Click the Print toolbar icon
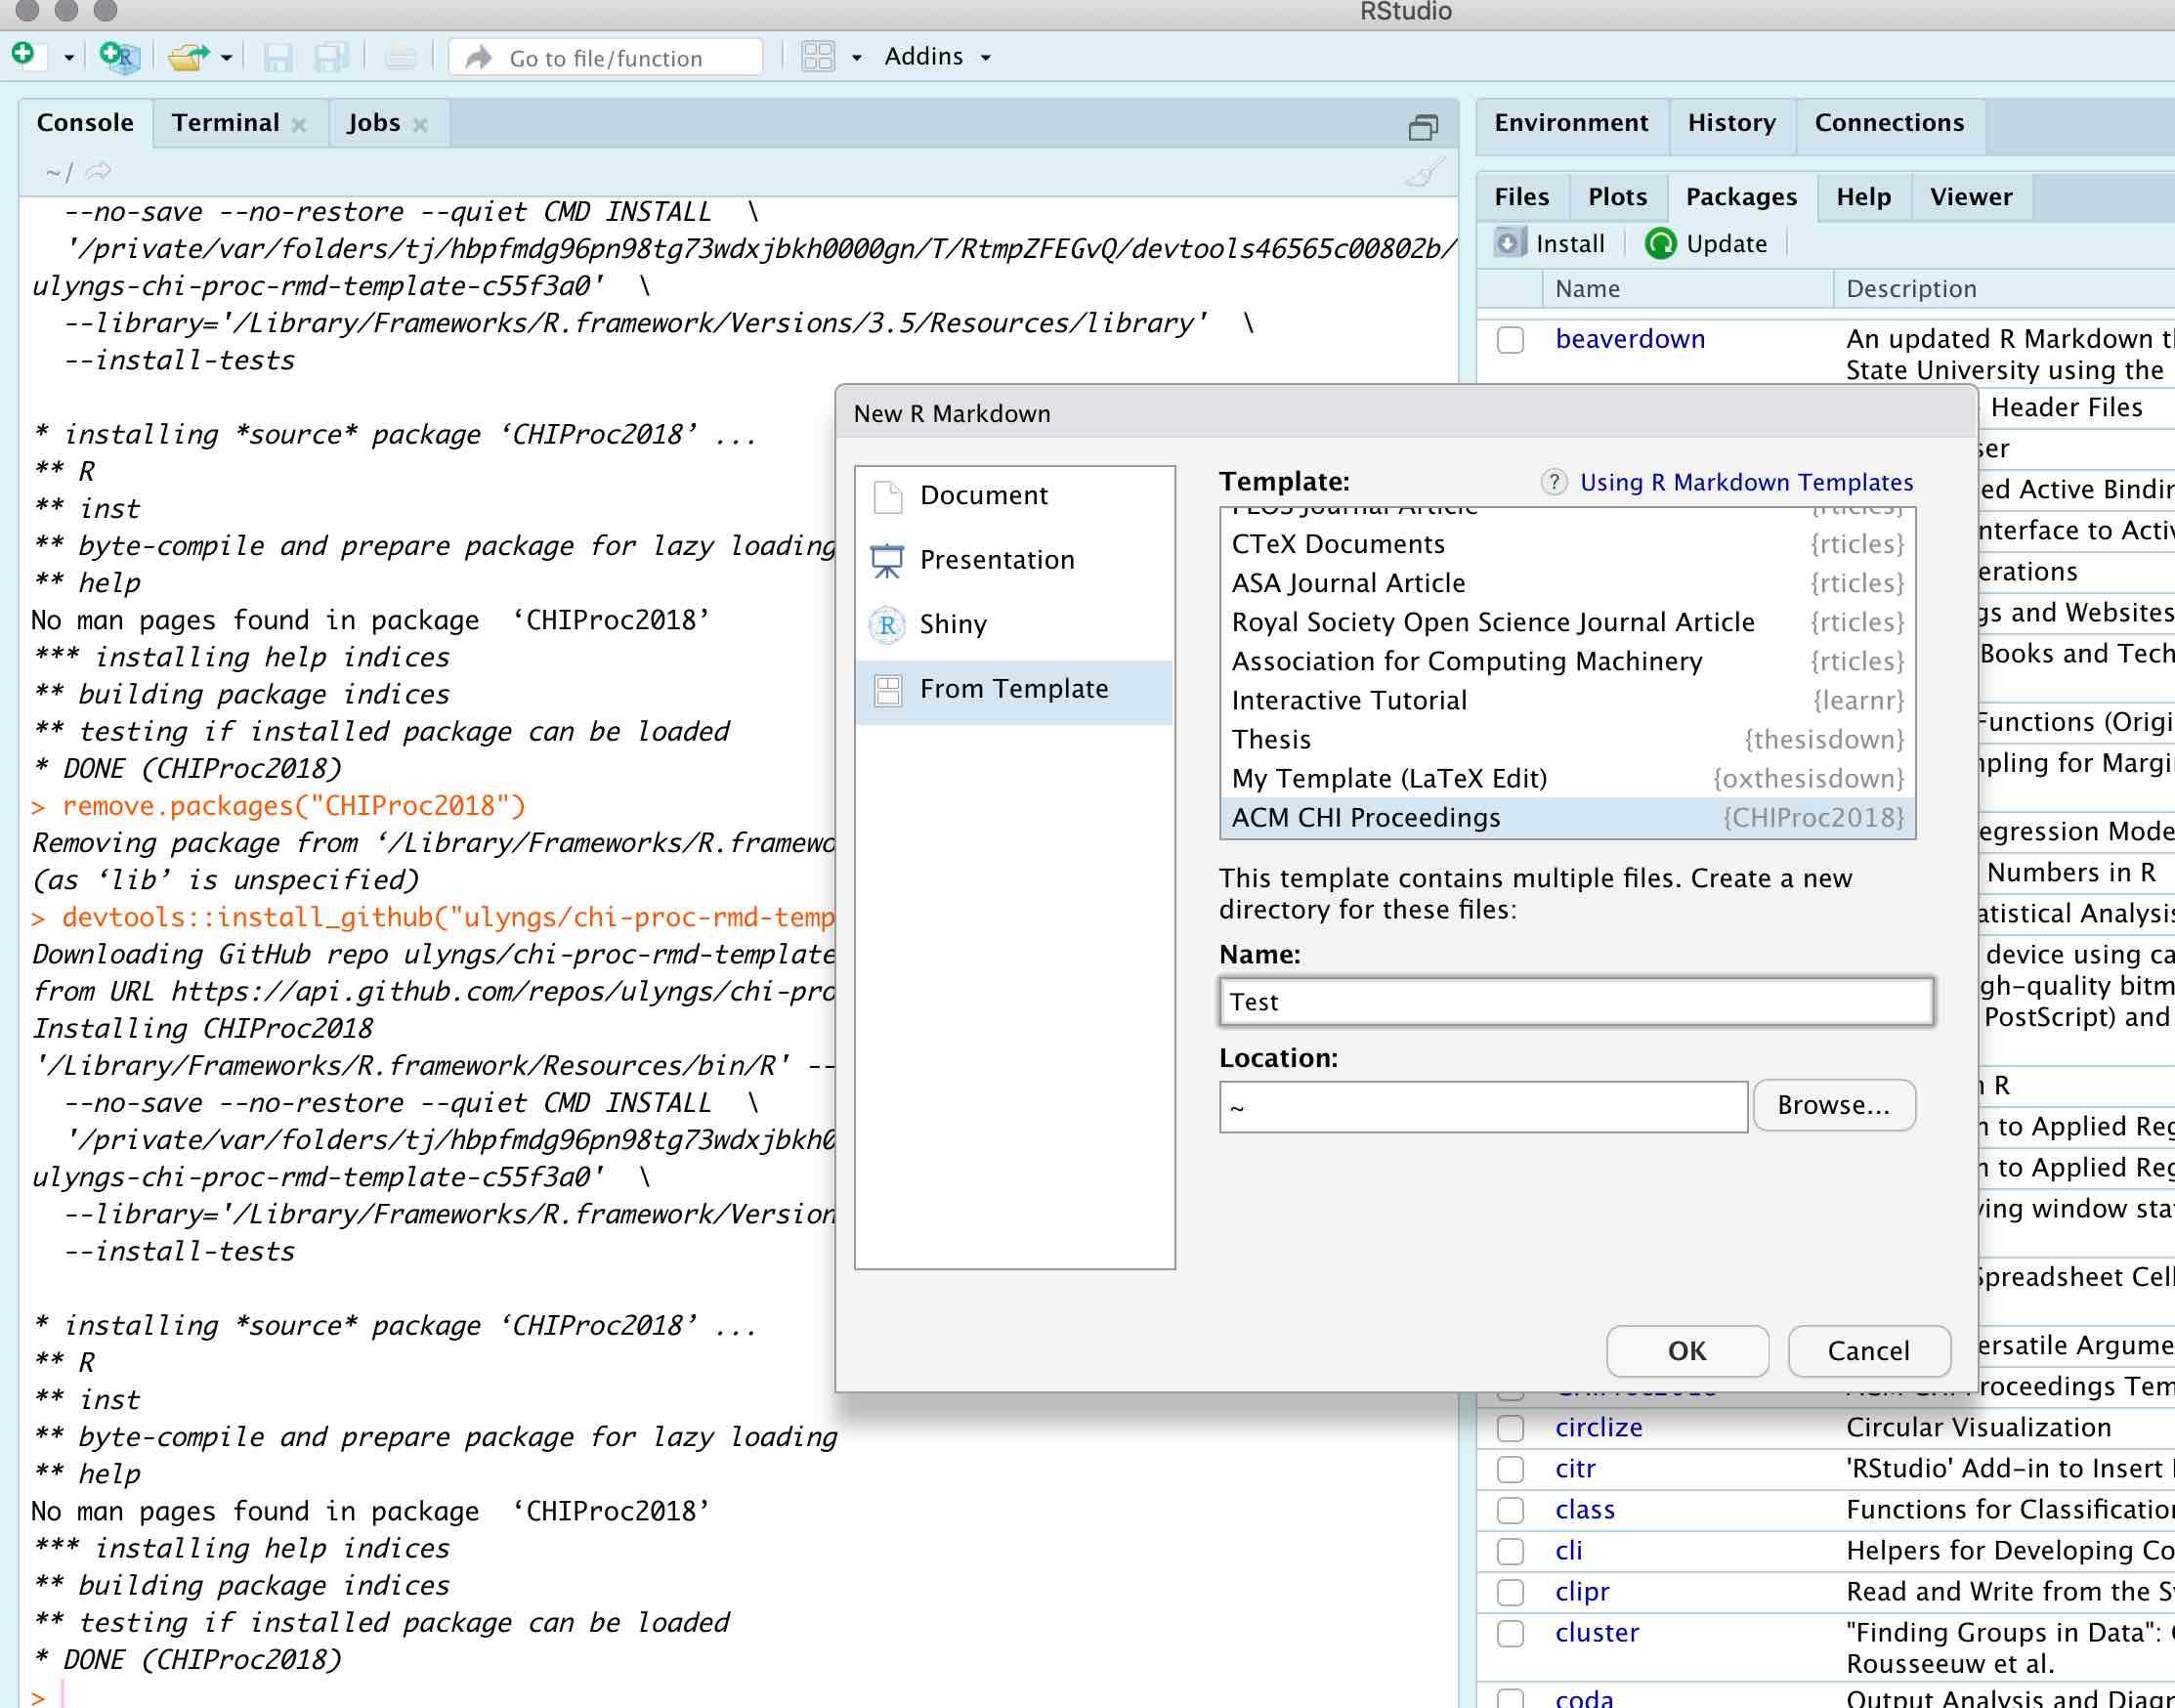This screenshot has height=1708, width=2175. [x=400, y=58]
